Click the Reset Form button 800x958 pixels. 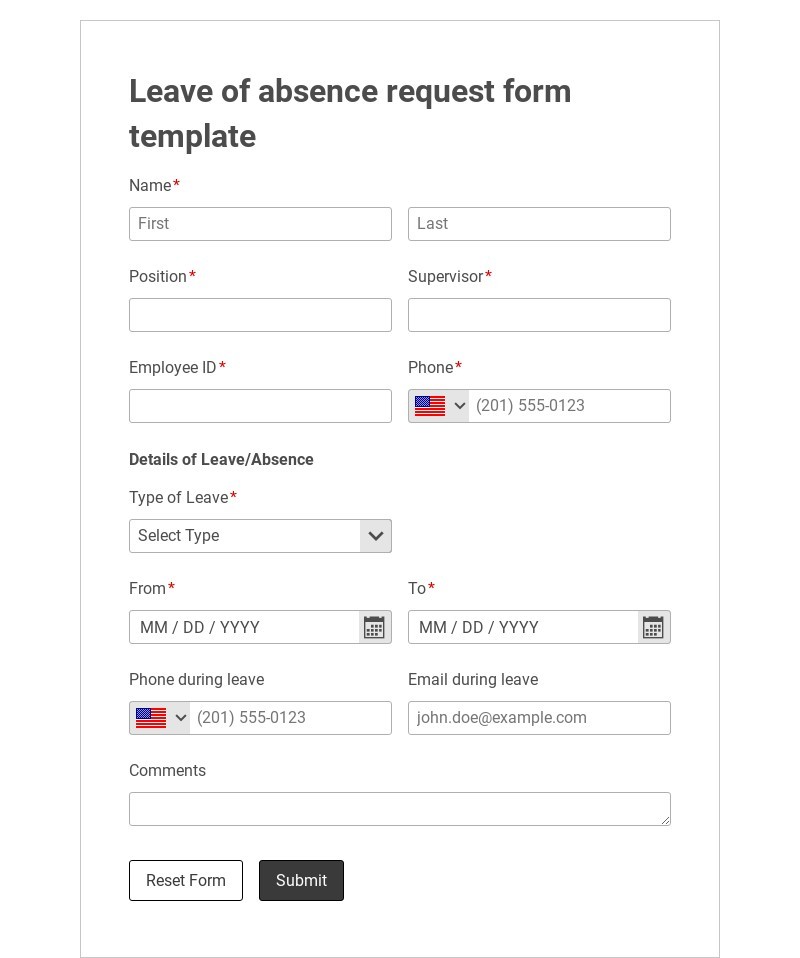click(x=186, y=880)
